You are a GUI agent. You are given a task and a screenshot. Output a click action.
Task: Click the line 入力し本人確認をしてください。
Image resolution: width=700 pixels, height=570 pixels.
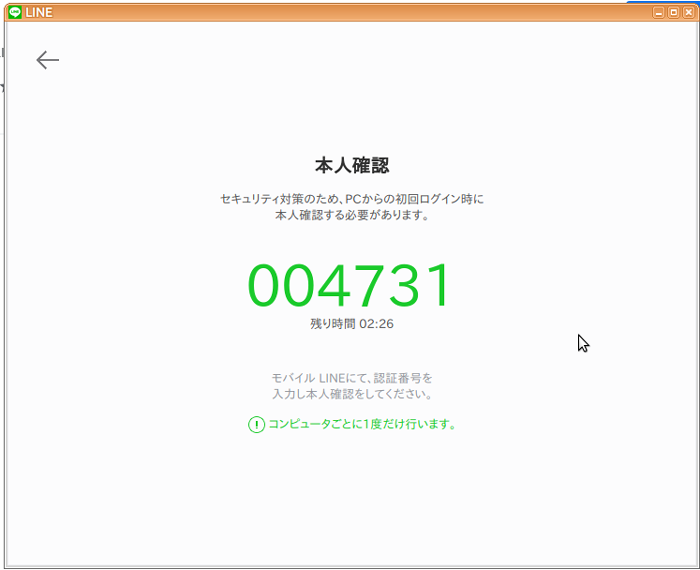352,394
